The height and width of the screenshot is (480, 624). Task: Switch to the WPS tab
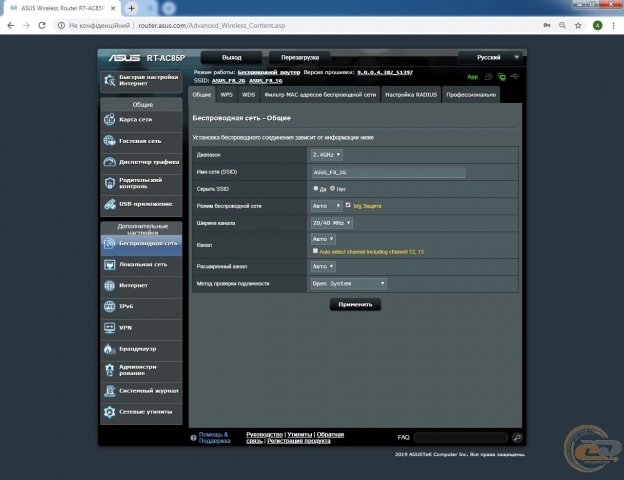(227, 95)
